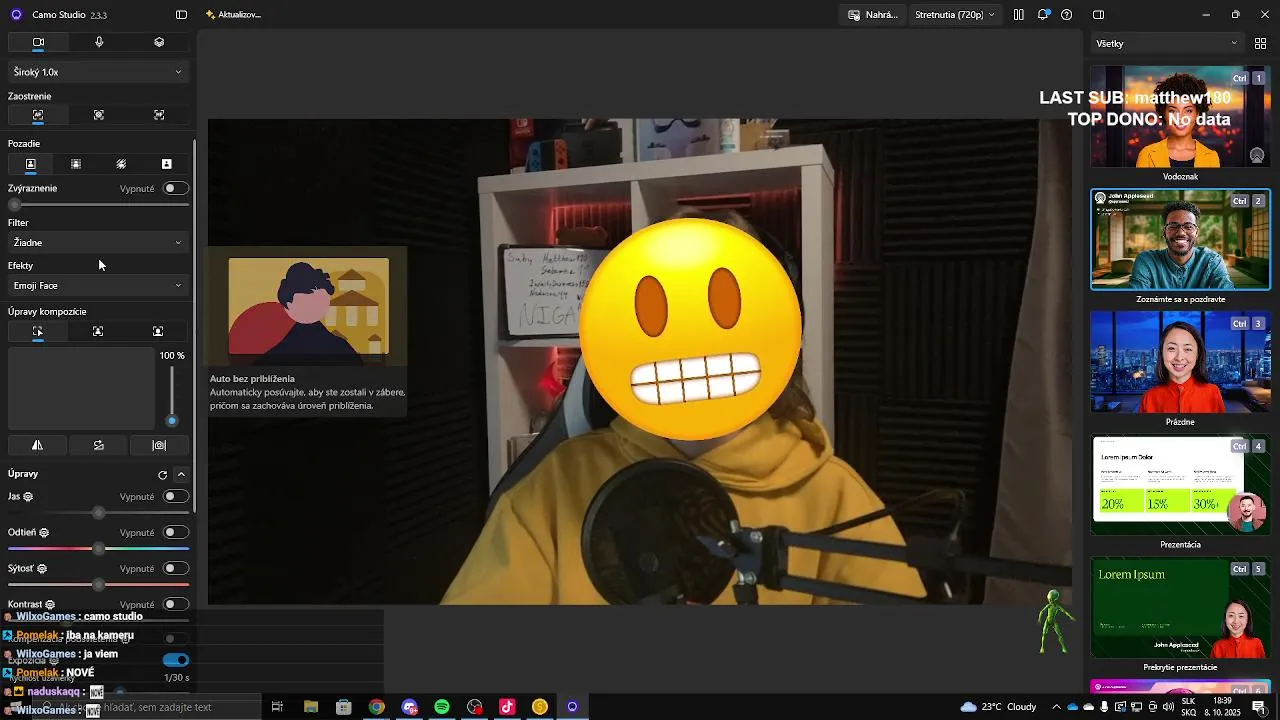The width and height of the screenshot is (1280, 720).
Task: Select the third auto-framing mode icon
Action: click(x=158, y=331)
